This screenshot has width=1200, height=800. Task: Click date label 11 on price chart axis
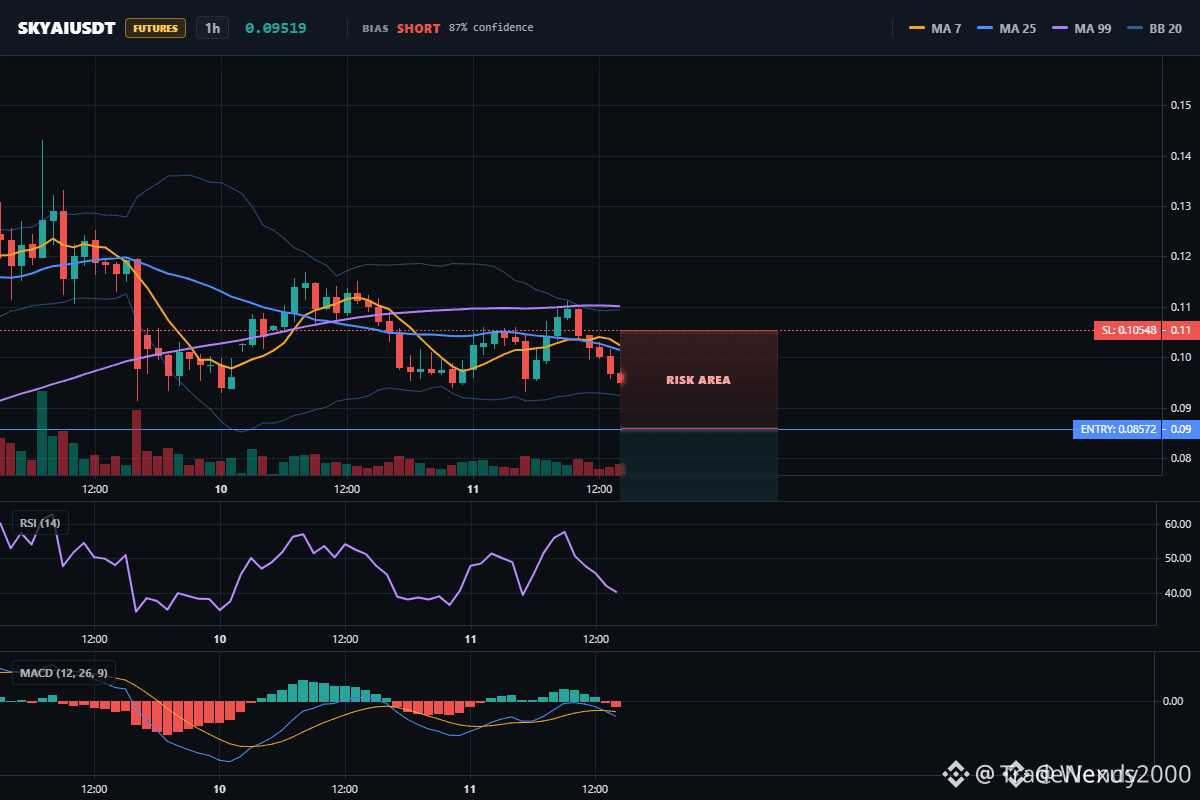pos(473,489)
